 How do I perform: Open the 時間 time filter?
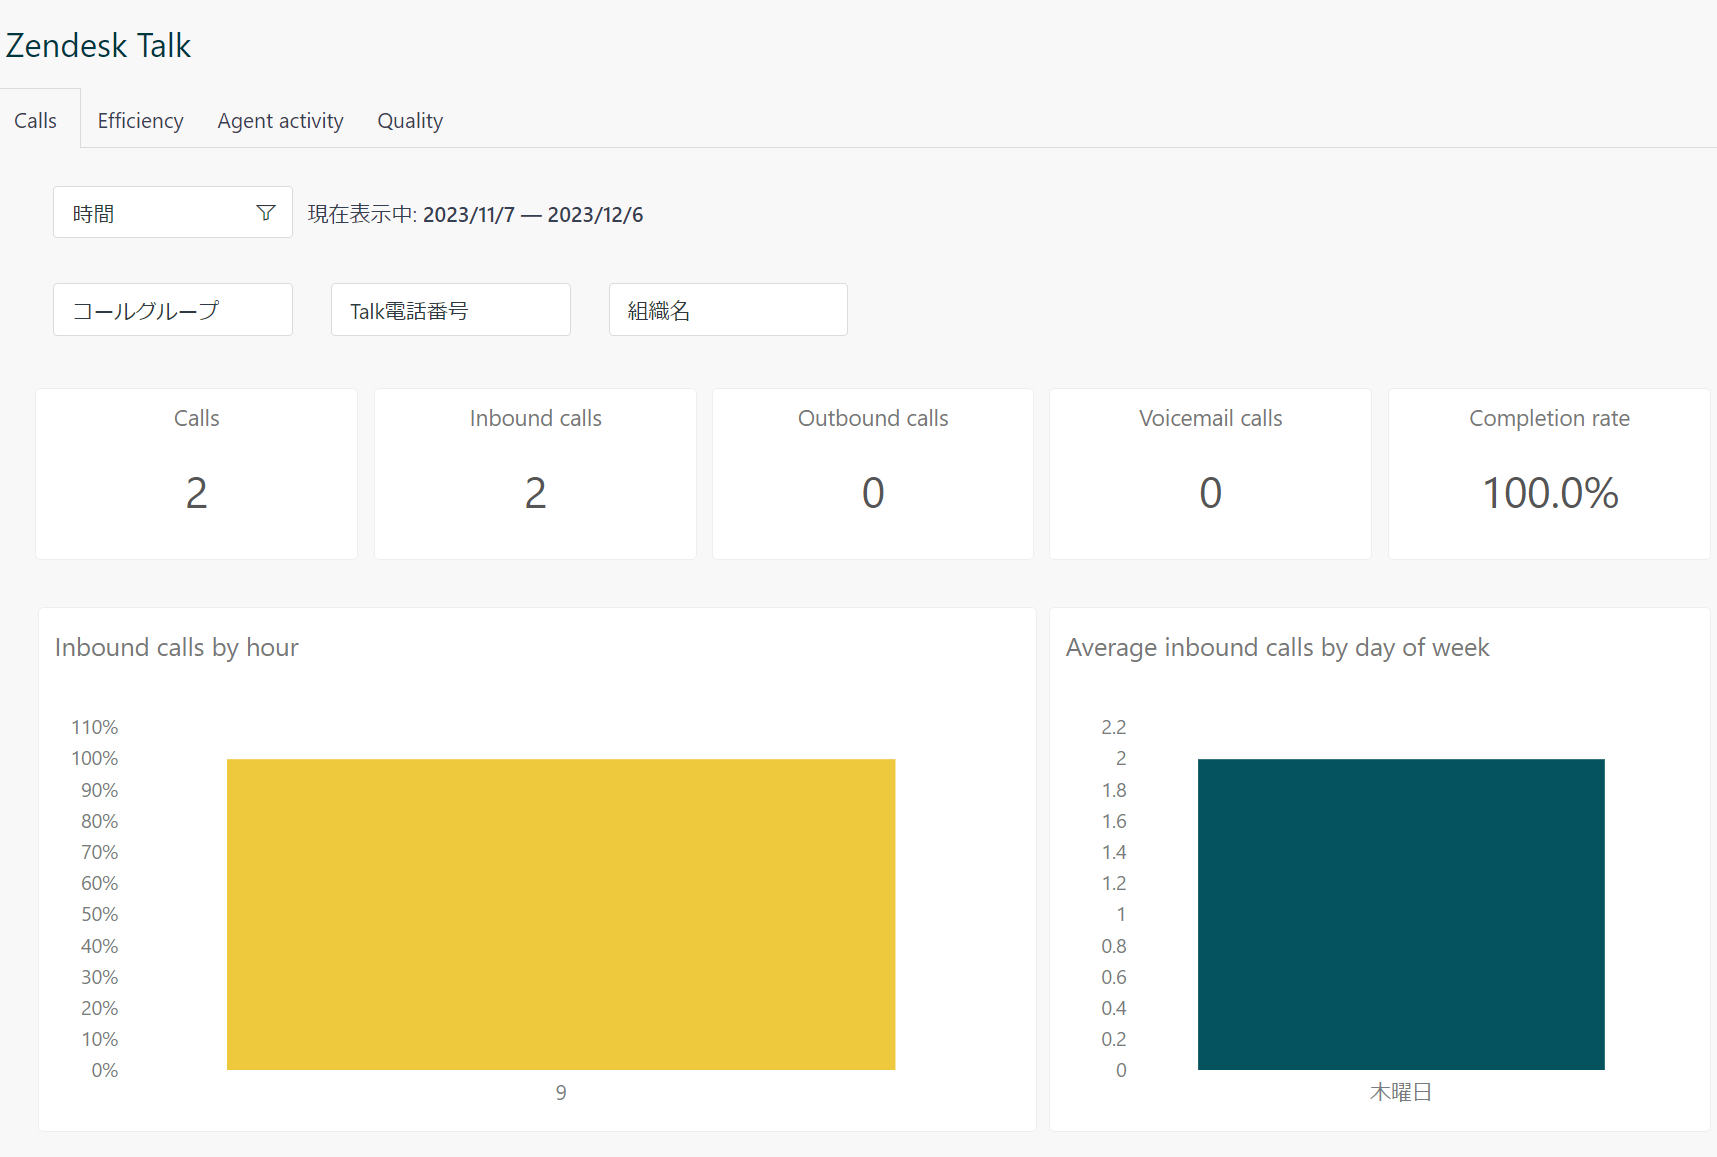click(x=150, y=212)
